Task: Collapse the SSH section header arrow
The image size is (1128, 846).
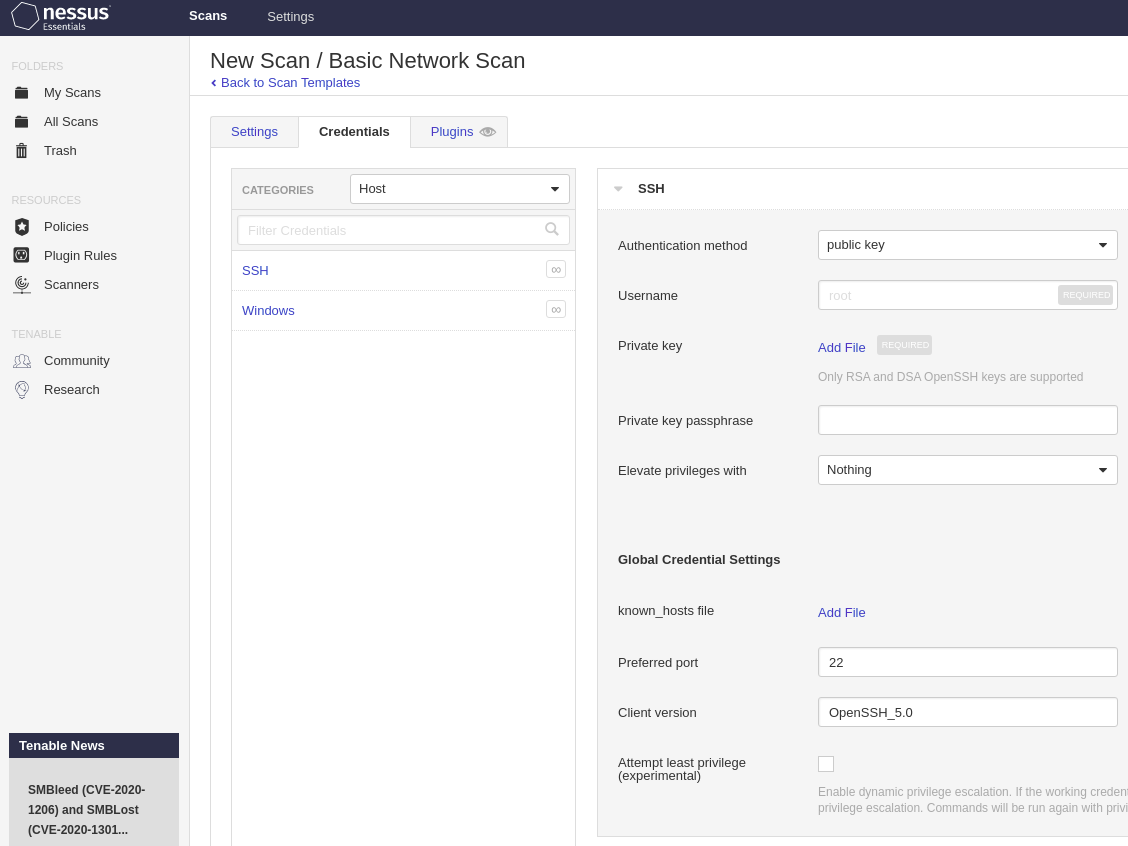Action: pos(618,189)
